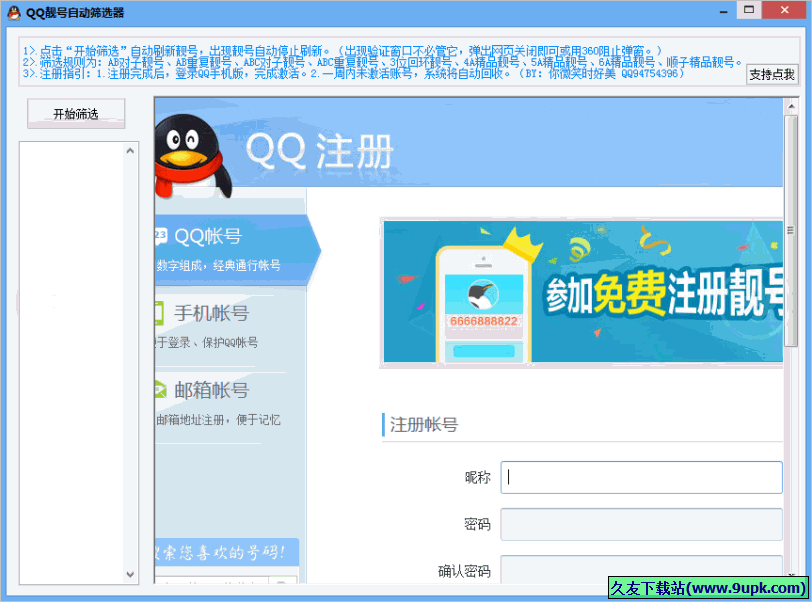The height and width of the screenshot is (602, 812).
Task: Click the browser pane scroll up arrow
Action: (791, 106)
